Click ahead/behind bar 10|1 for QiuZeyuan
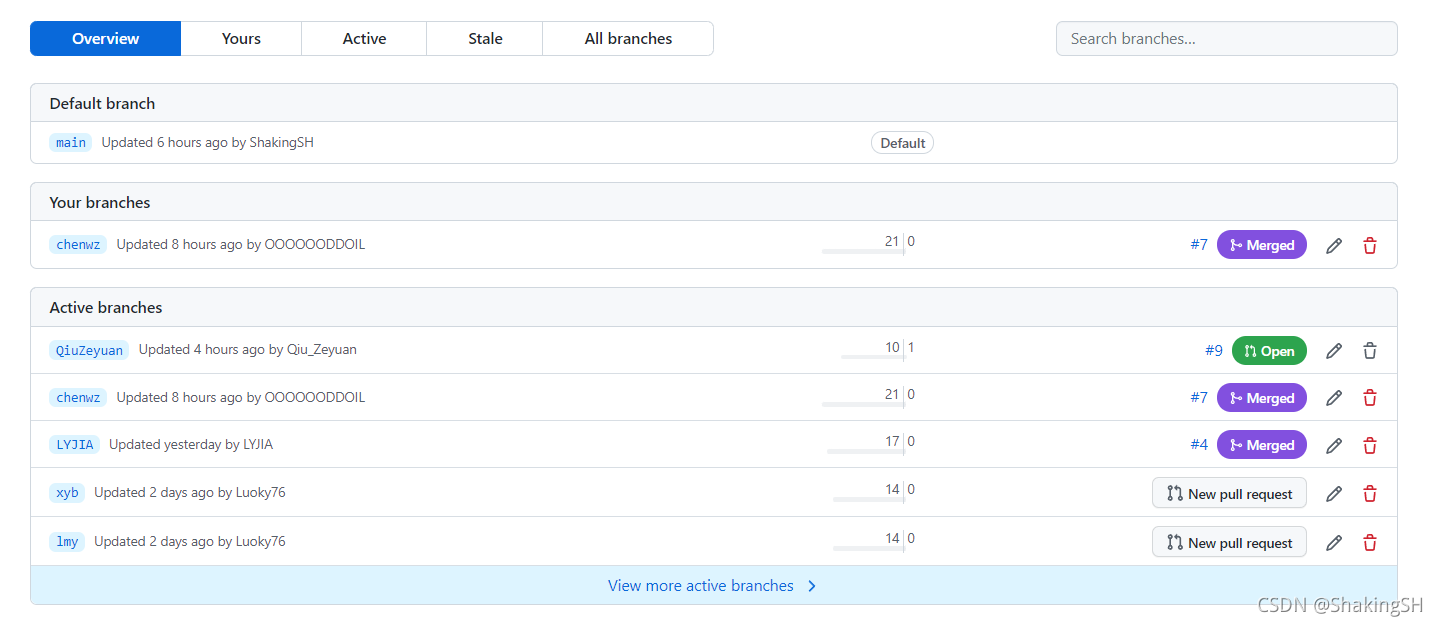The height and width of the screenshot is (626, 1438). coord(878,349)
